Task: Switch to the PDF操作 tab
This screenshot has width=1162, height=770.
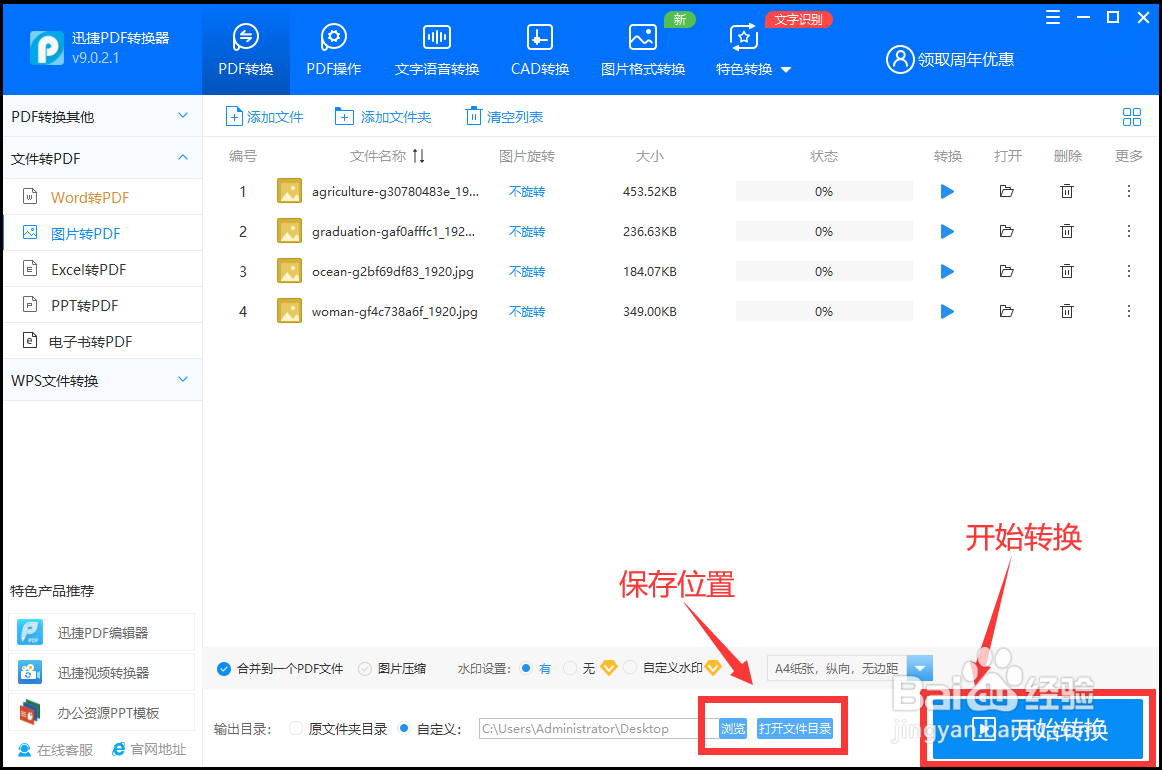Action: (333, 48)
